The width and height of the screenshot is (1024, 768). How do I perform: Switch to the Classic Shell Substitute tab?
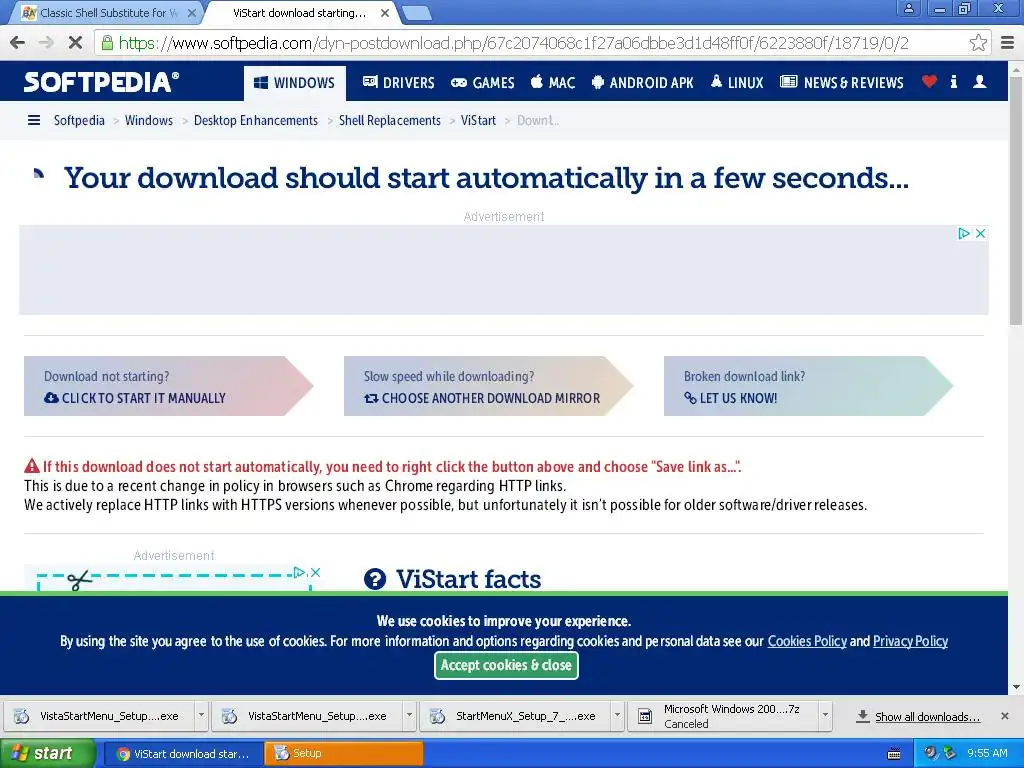coord(106,12)
